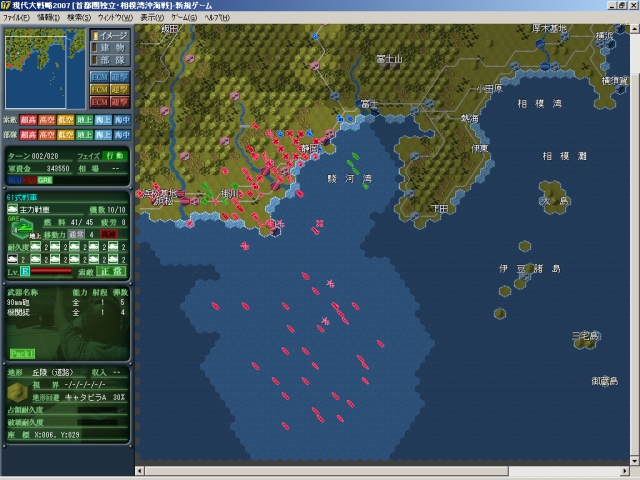Click the red experience level bar
The height and width of the screenshot is (480, 640).
pos(51,271)
